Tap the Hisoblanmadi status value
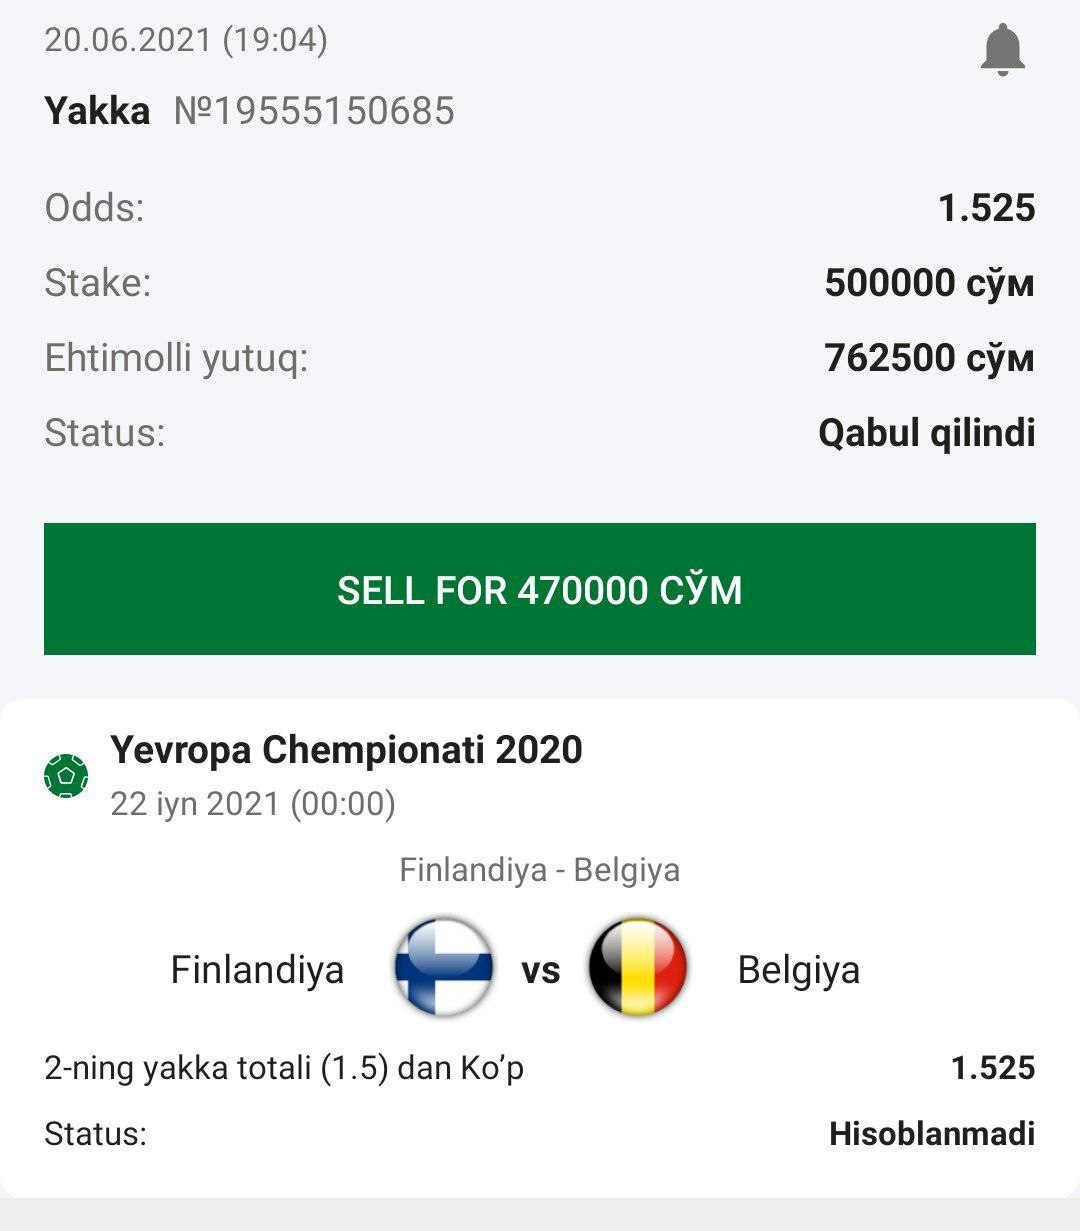Screen dimensions: 1080x1231 point(931,1134)
